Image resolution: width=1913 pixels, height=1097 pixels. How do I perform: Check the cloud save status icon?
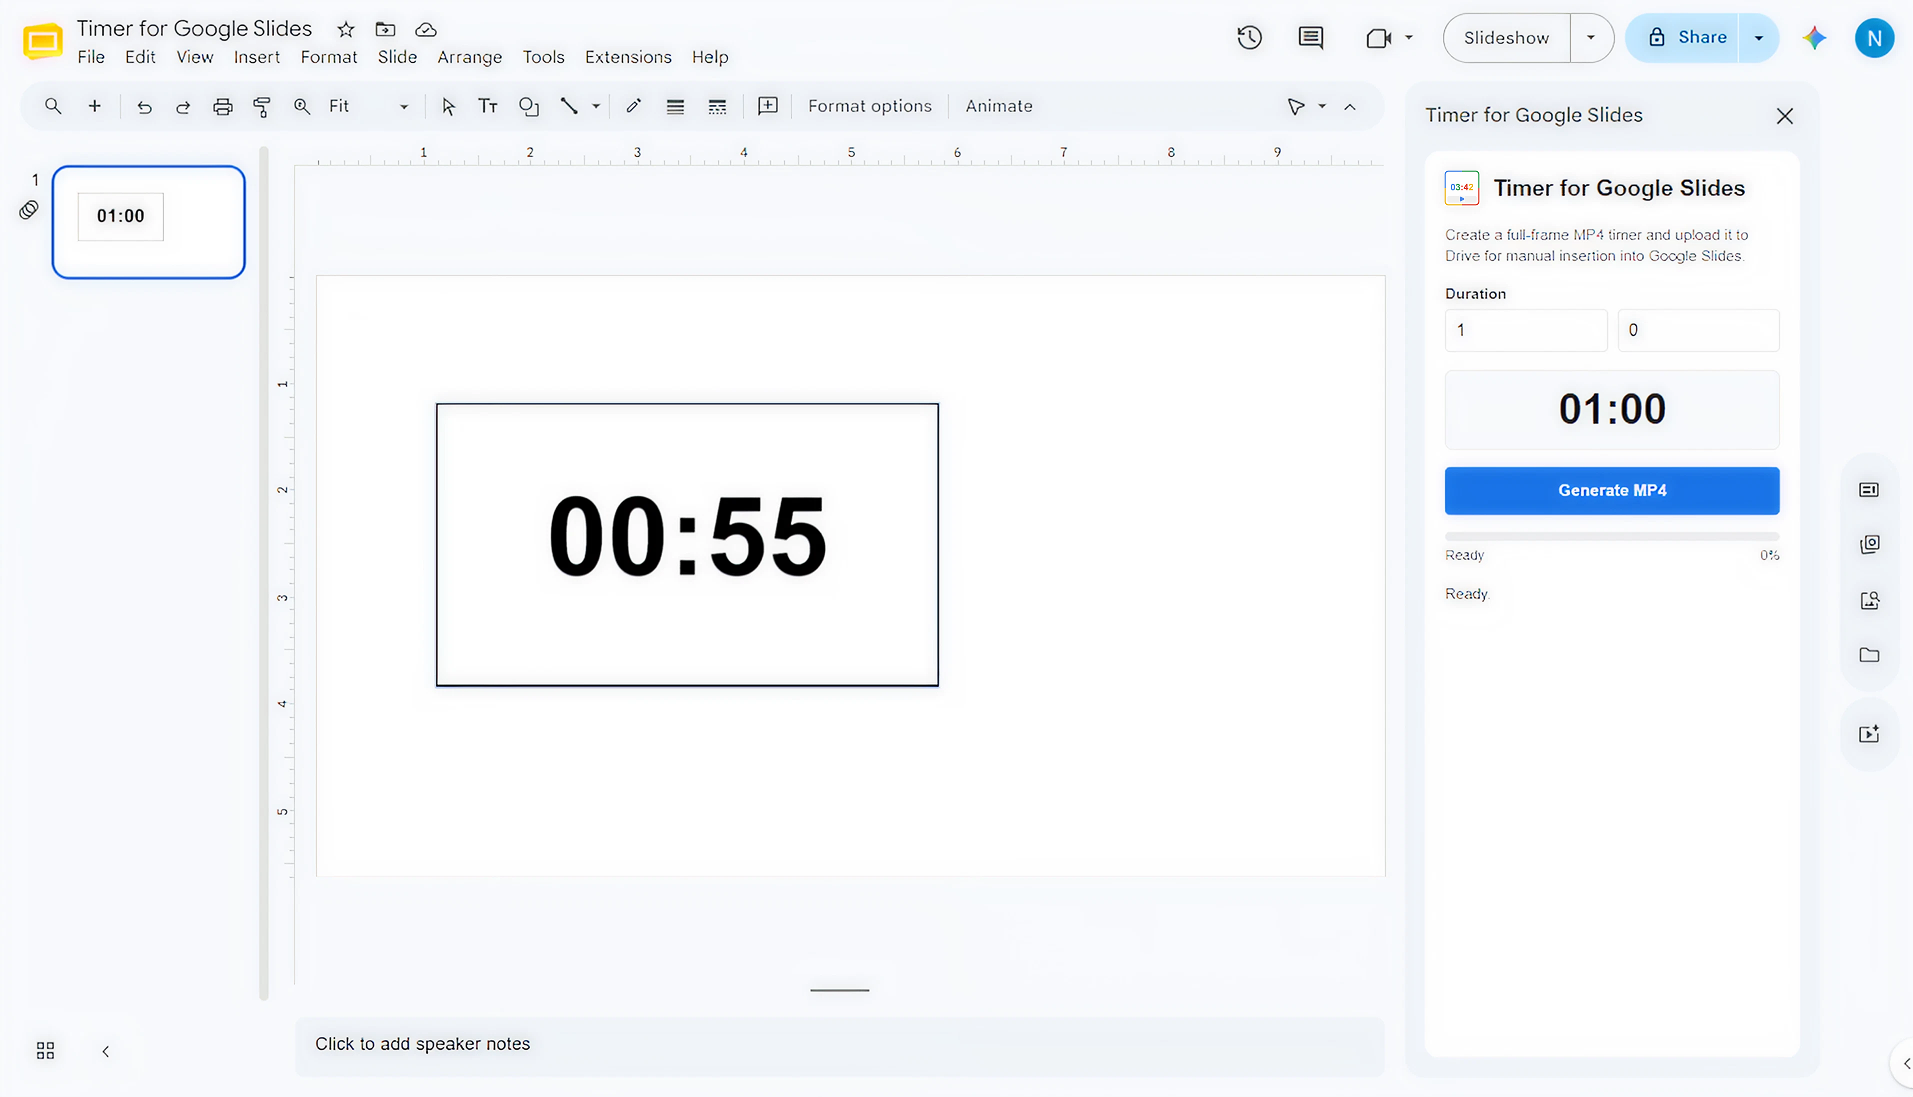426,29
